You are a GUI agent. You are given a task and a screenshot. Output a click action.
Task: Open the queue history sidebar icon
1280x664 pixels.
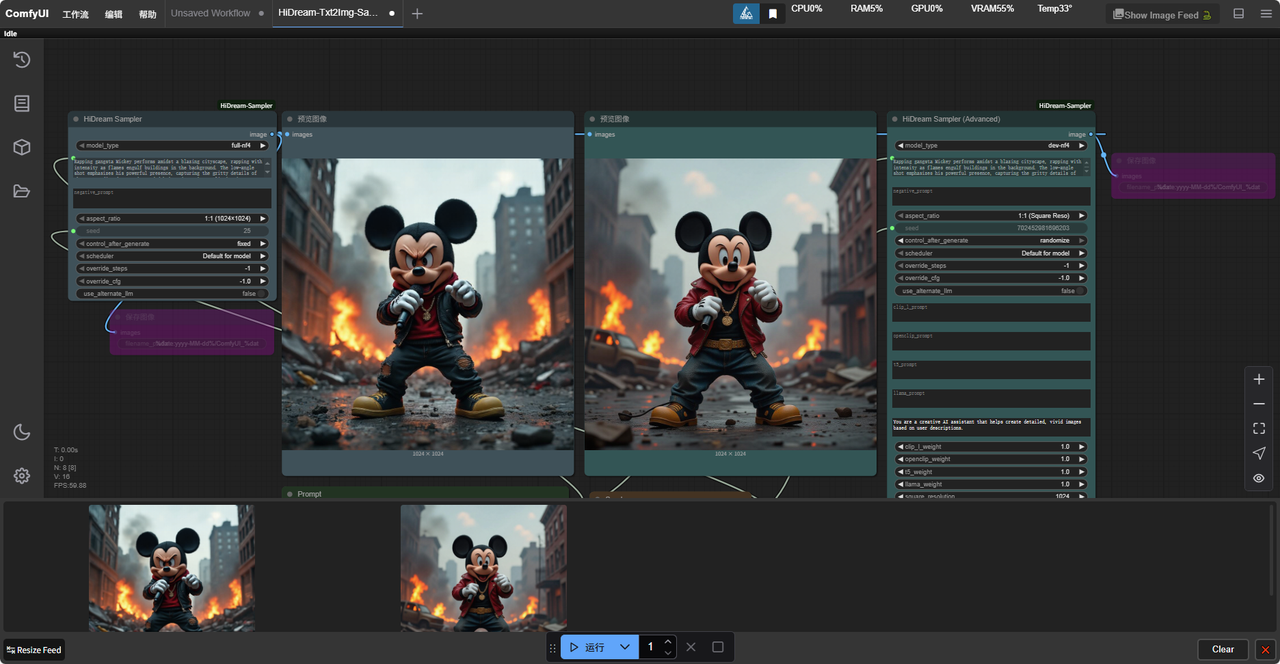tap(22, 60)
